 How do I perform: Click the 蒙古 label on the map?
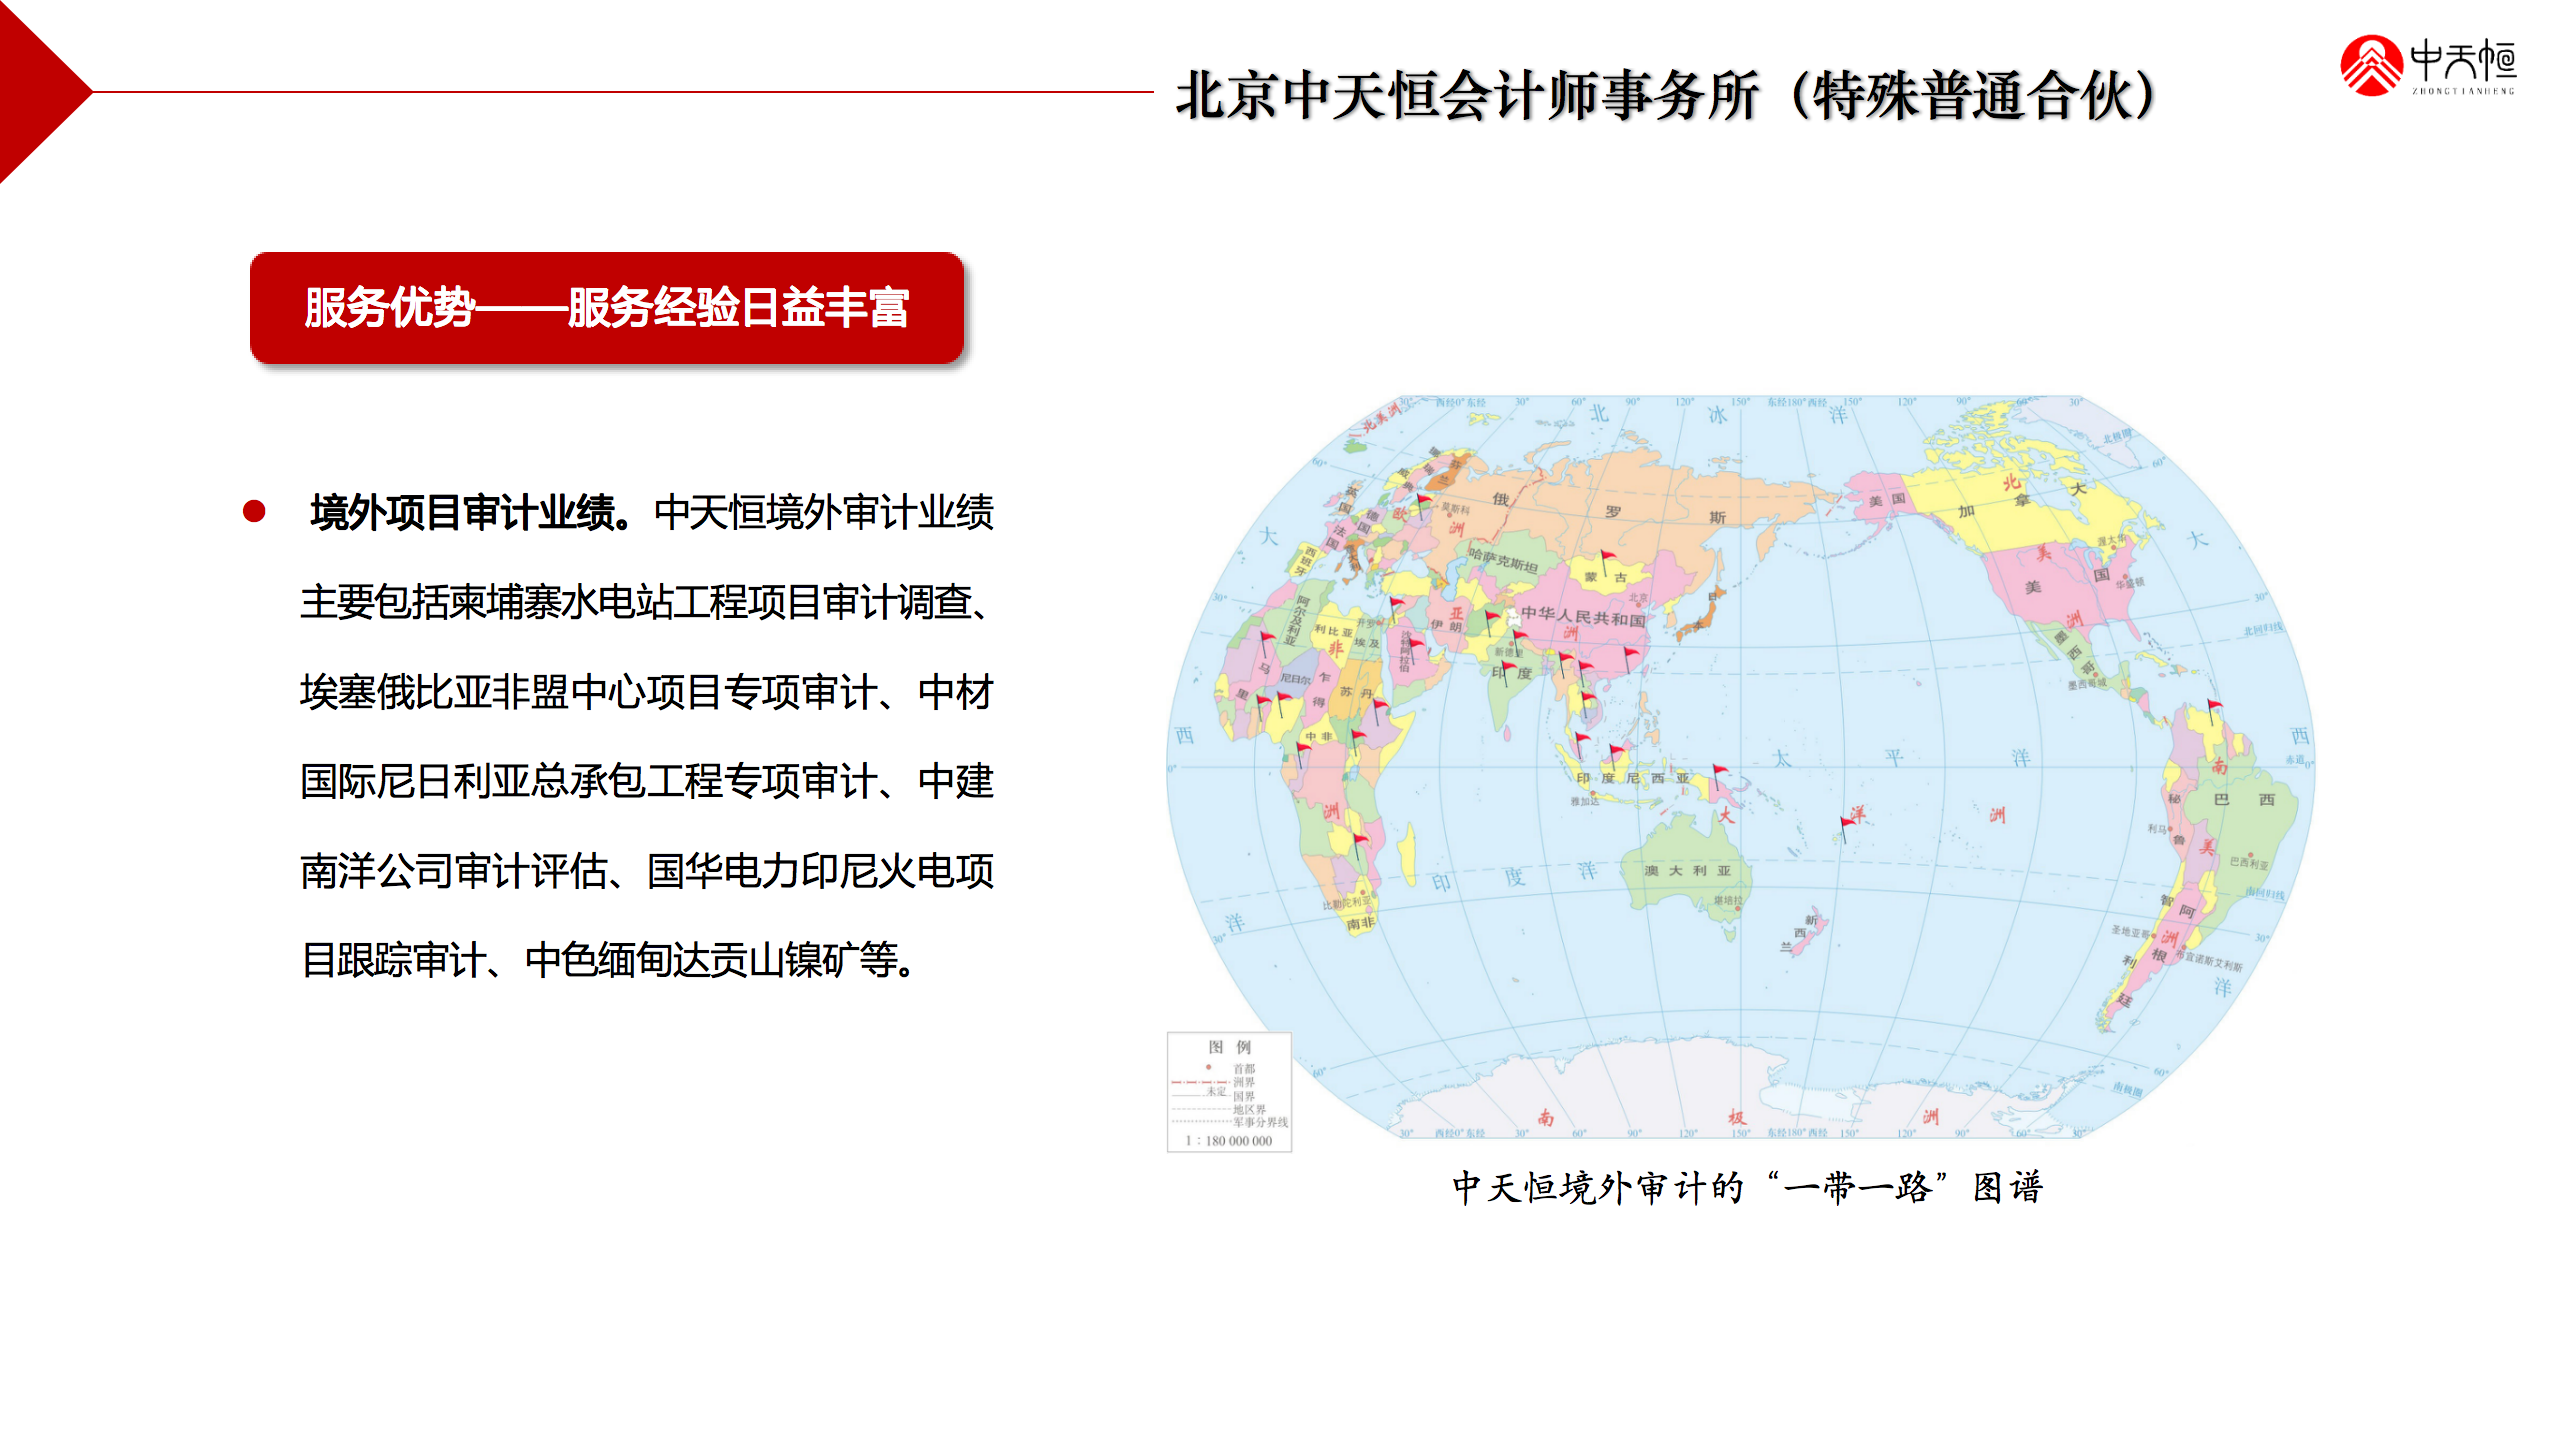(x=1605, y=578)
